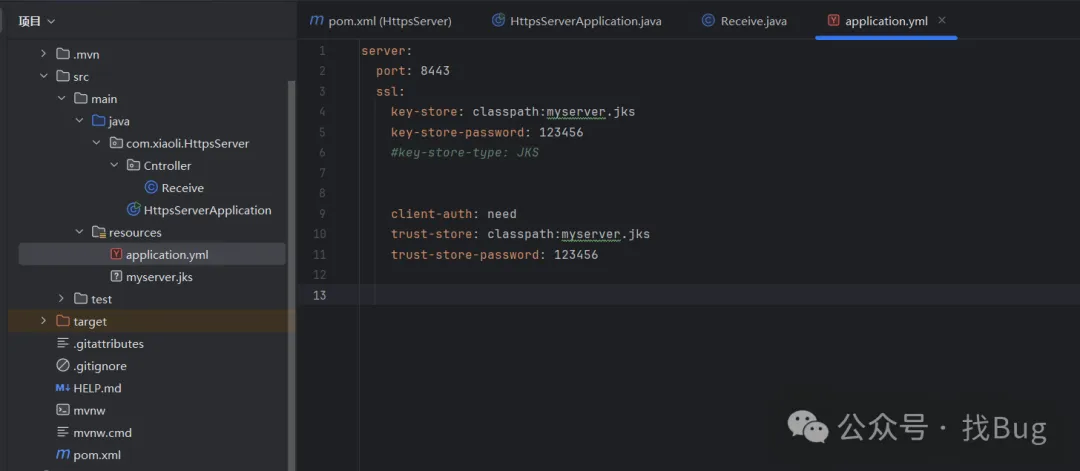Screen dimensions: 1080x471
Task: Click 'trust-store: classpath:myserver.jks' line
Action: pos(520,234)
